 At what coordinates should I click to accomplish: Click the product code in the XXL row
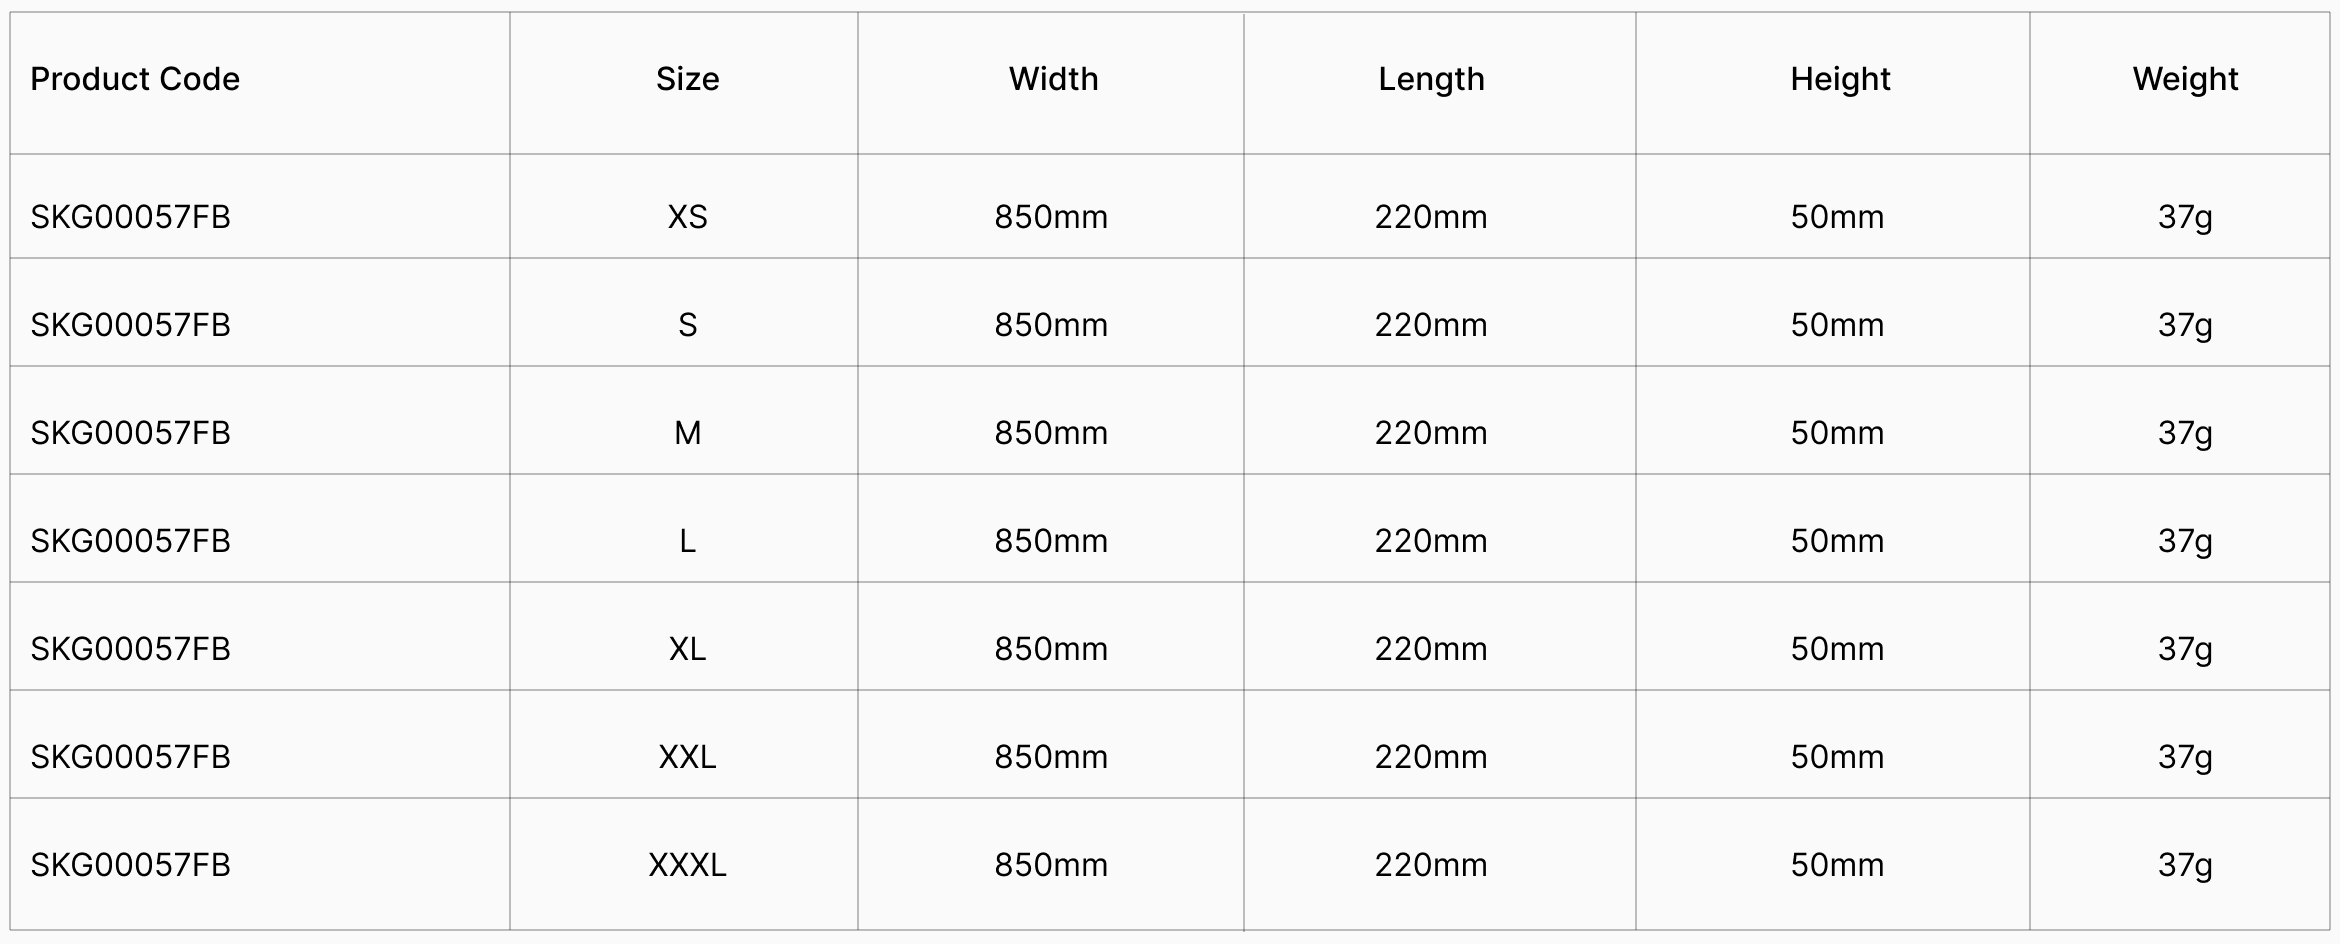pos(130,757)
